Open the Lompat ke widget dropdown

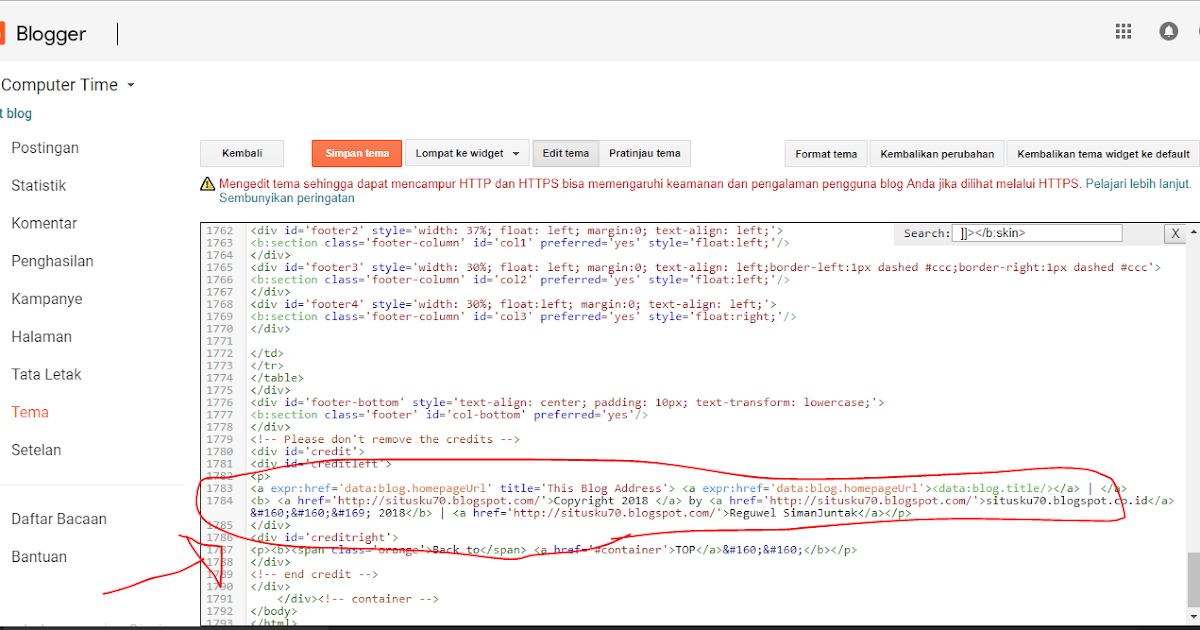coord(466,153)
